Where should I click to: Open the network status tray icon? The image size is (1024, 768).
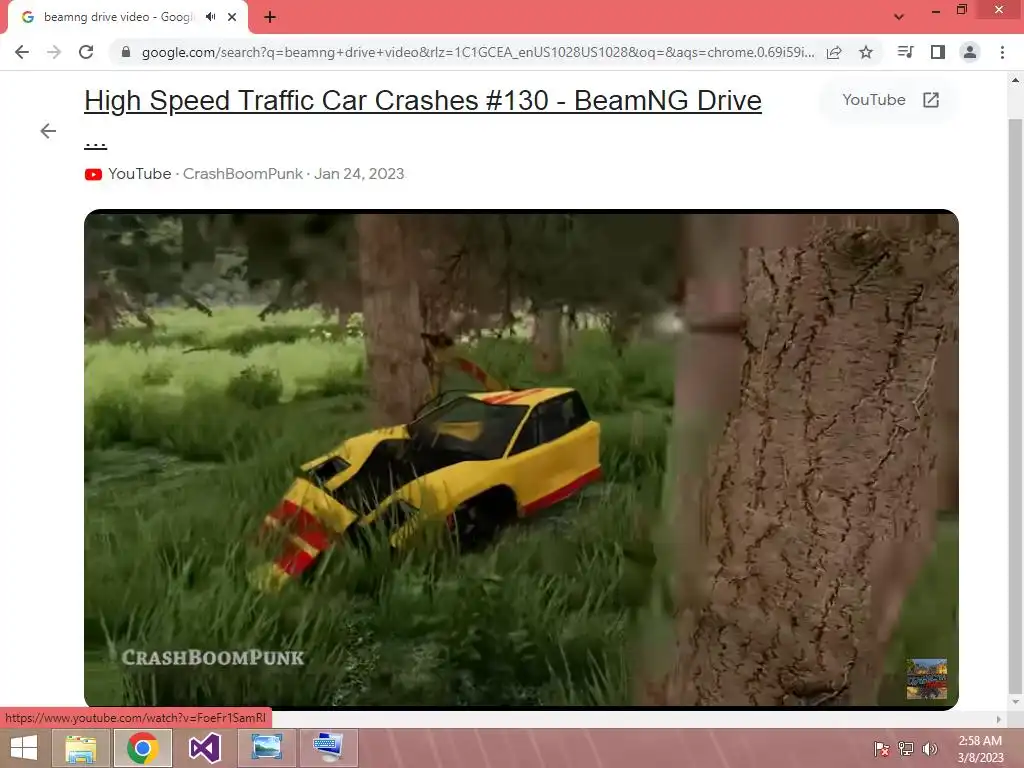[x=906, y=748]
